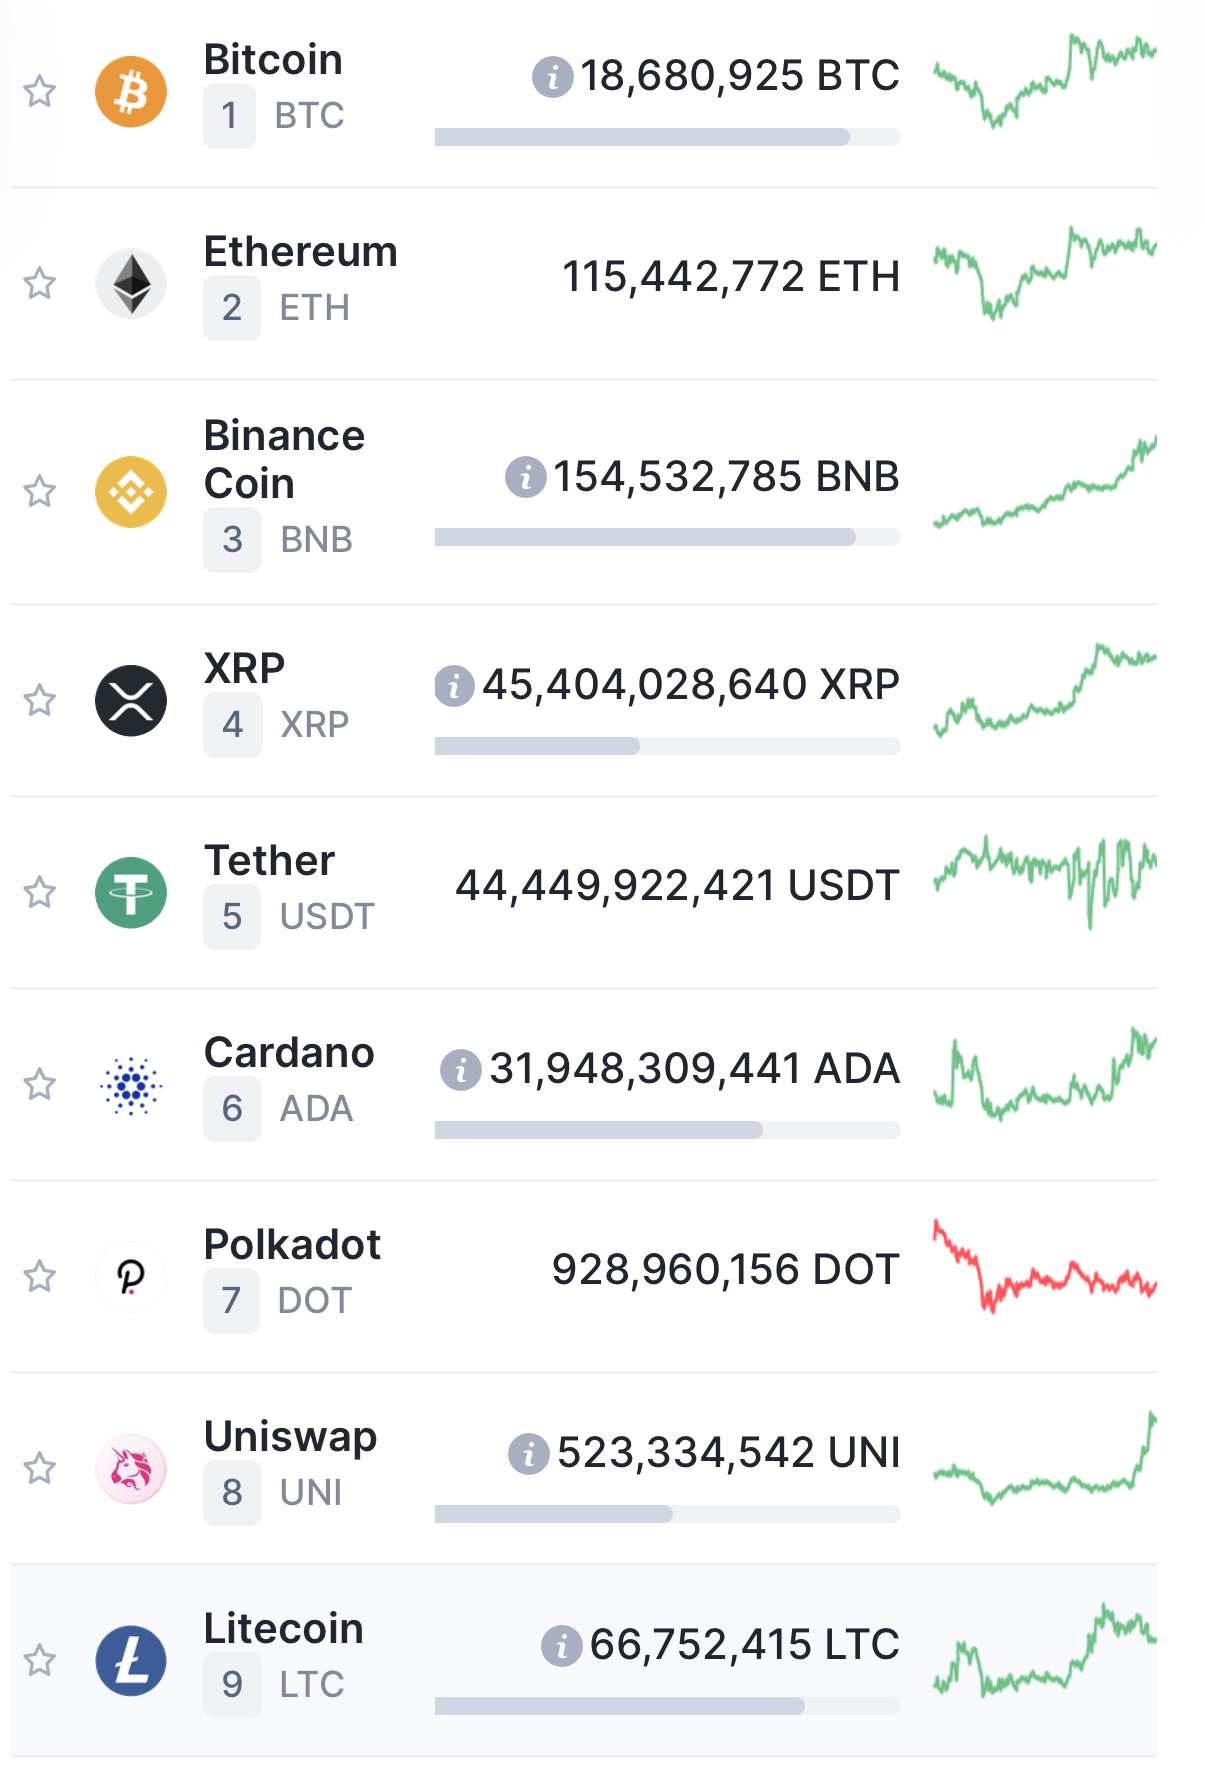Click the Litecoin blue logo icon
This screenshot has width=1205, height=1765.
131,1660
